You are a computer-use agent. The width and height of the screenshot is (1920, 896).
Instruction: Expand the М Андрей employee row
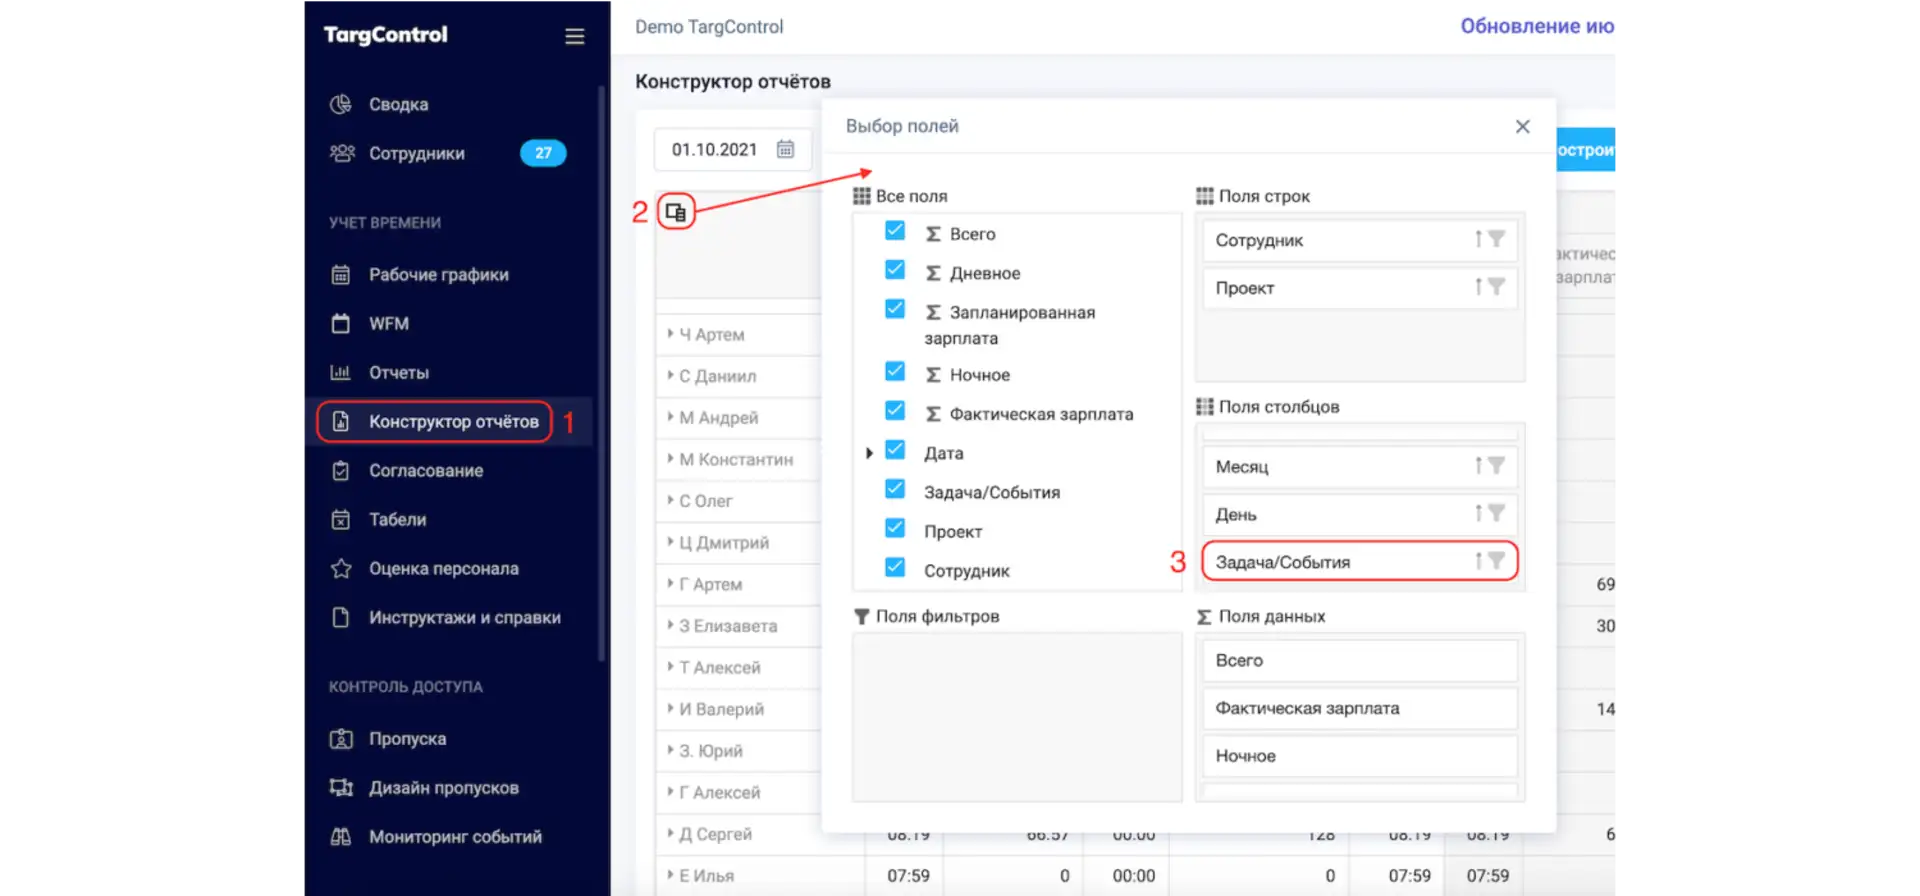tap(670, 416)
